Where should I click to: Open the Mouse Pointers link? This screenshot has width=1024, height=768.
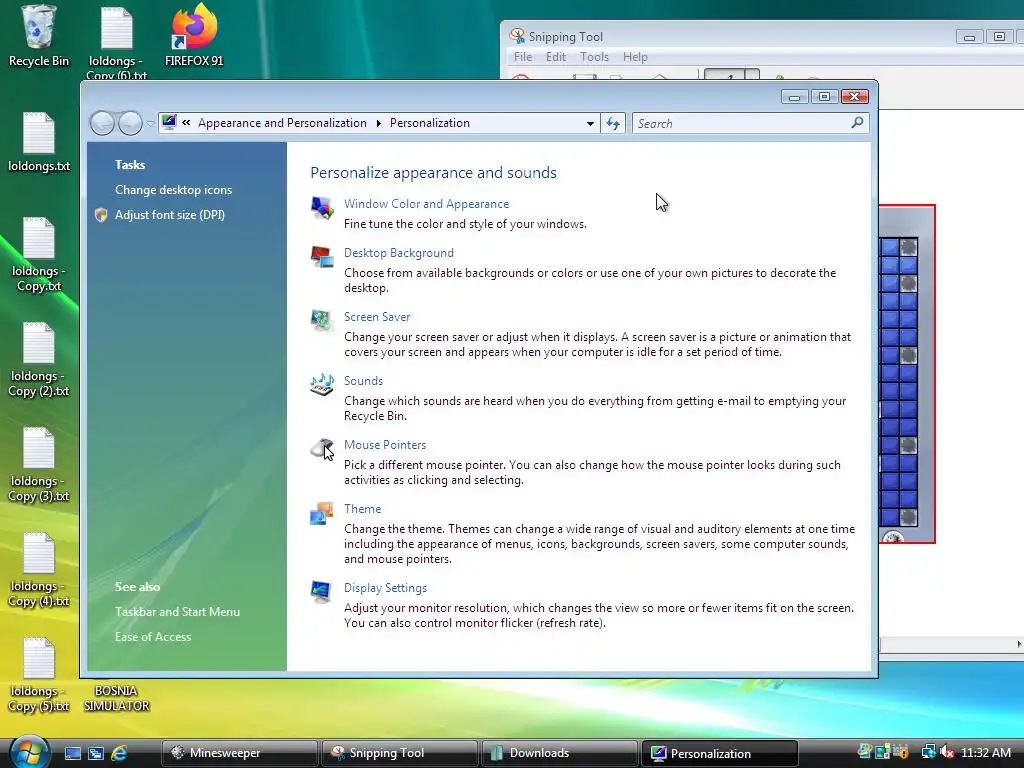point(385,445)
